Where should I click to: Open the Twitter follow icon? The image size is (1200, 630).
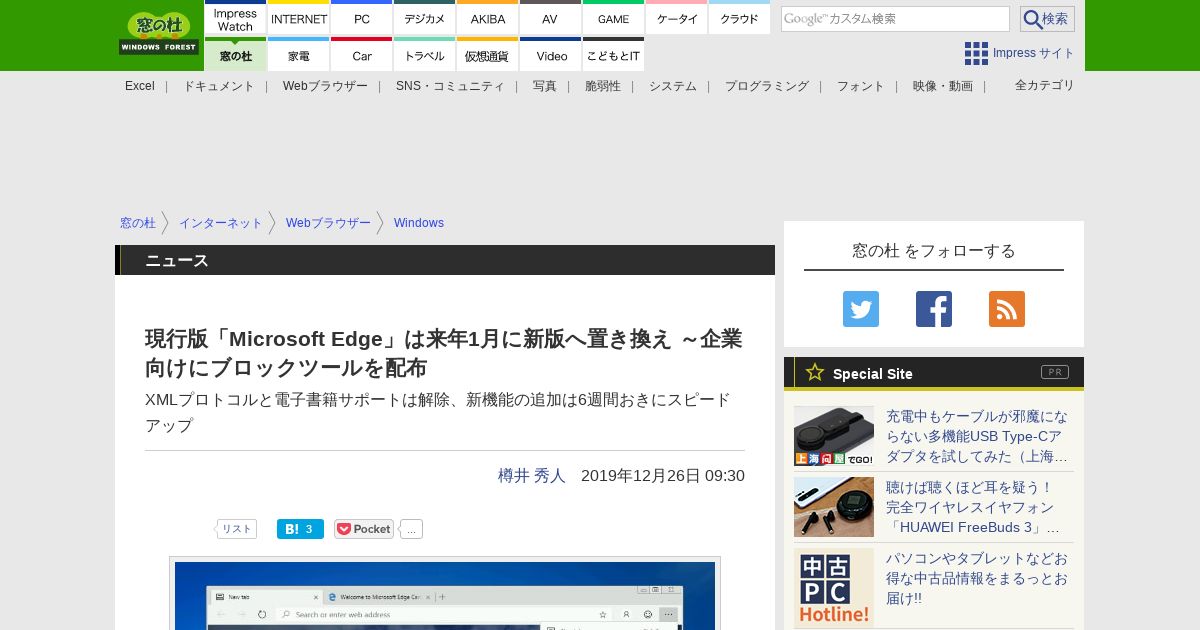[861, 309]
